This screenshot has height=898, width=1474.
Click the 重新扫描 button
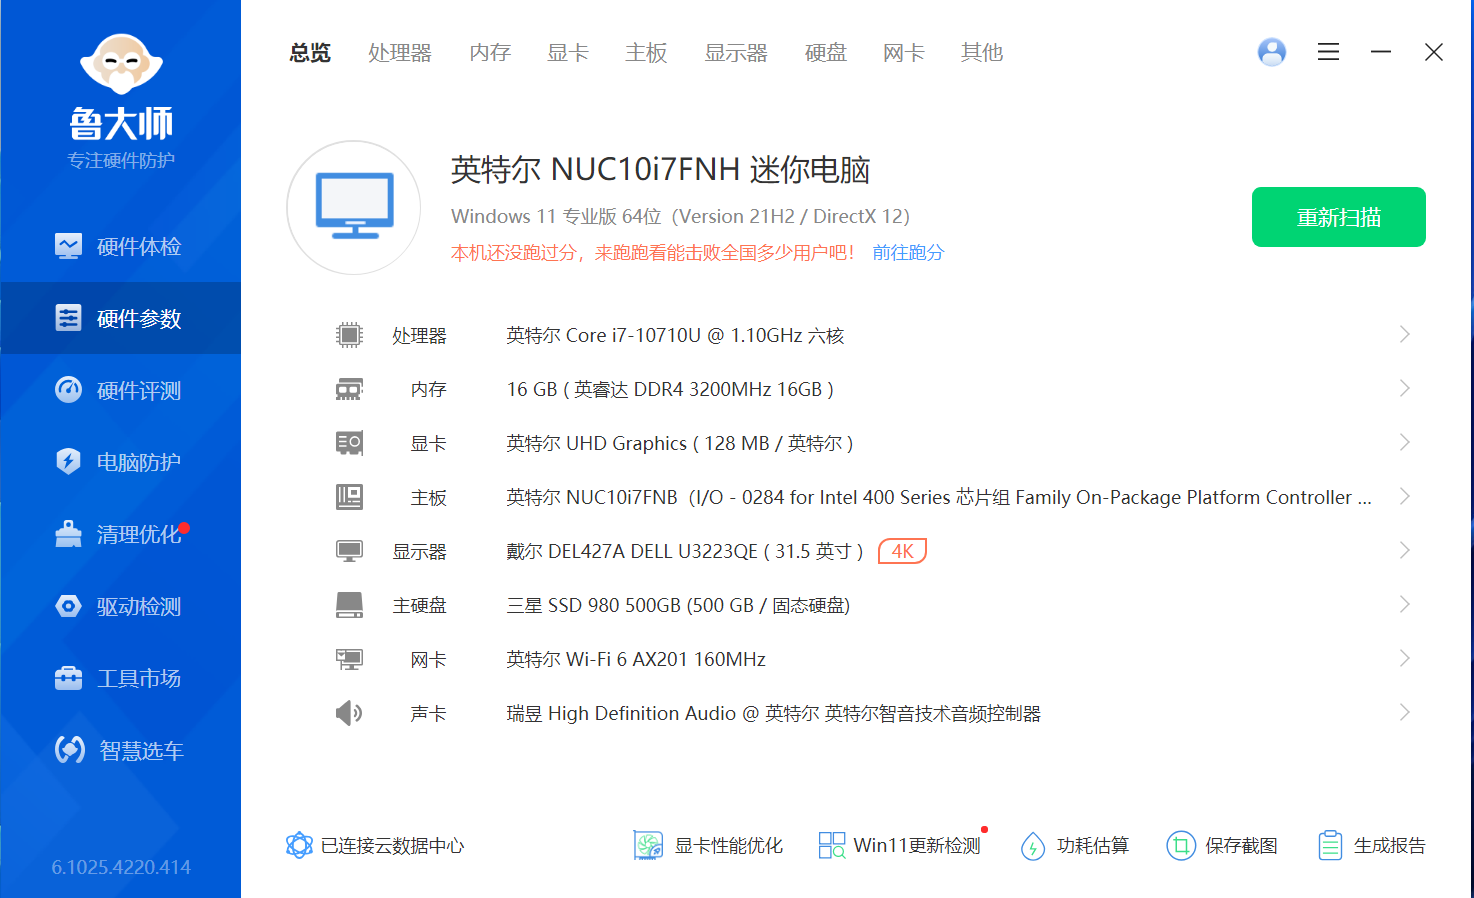click(1339, 217)
